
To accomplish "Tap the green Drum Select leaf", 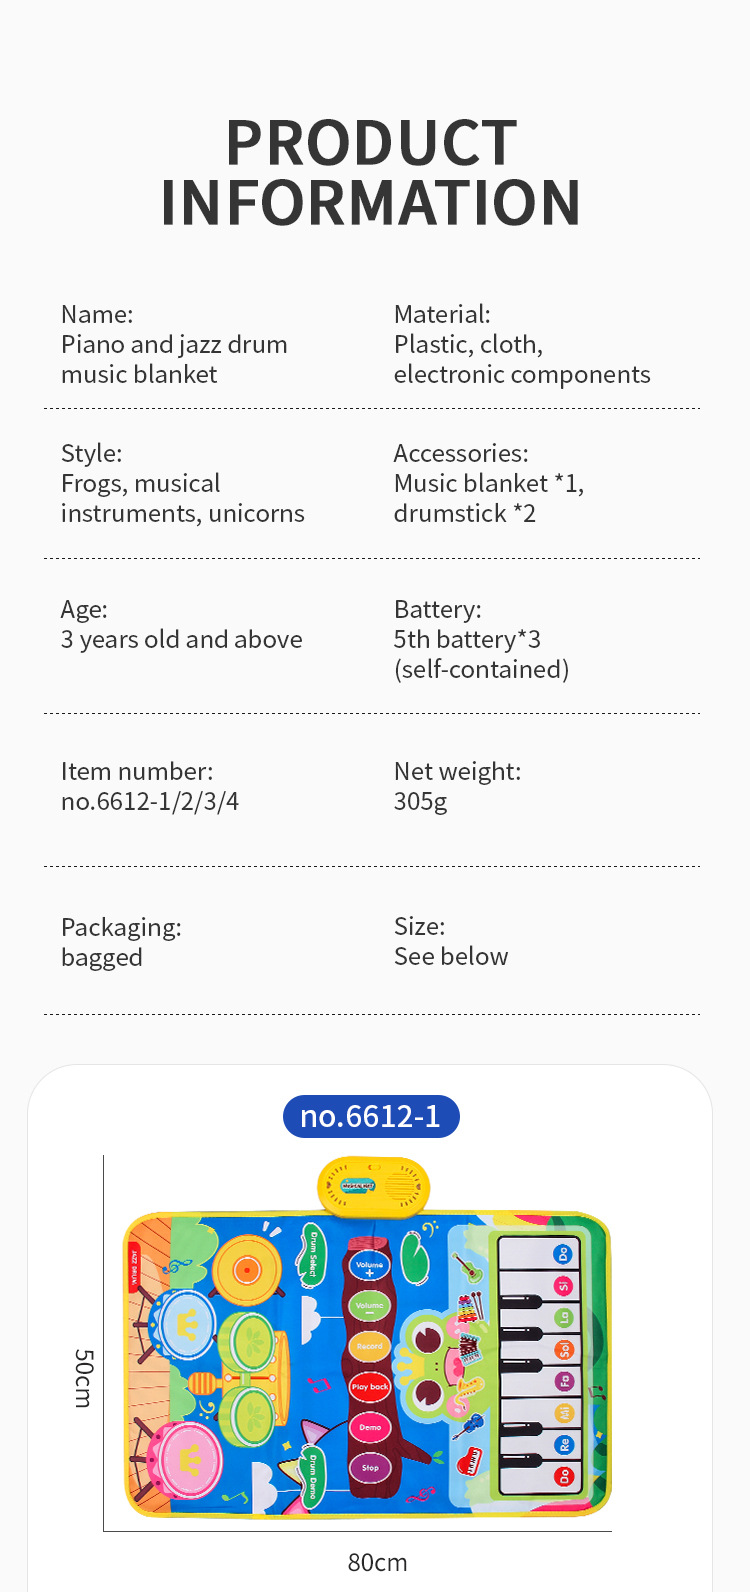I will [x=312, y=1254].
